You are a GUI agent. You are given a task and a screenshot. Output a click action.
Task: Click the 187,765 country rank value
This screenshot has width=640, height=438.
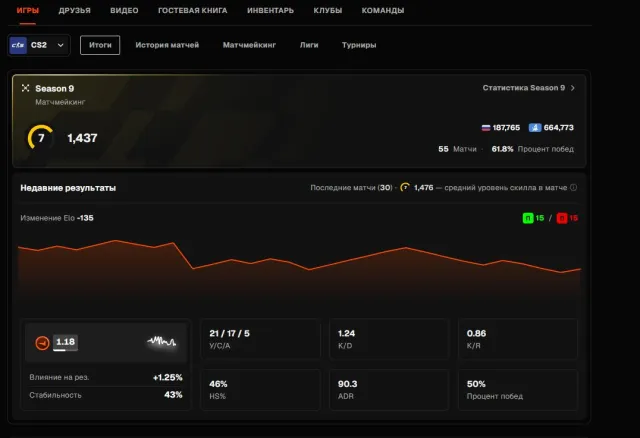(506, 128)
